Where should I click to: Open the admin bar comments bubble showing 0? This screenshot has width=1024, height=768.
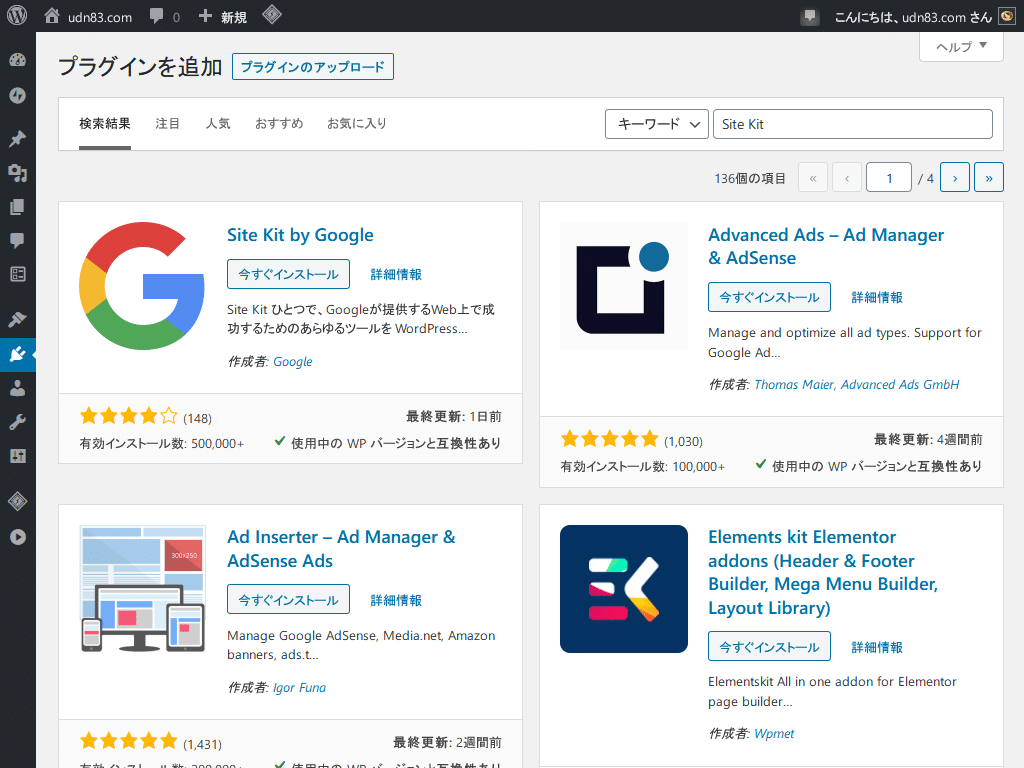click(x=165, y=16)
